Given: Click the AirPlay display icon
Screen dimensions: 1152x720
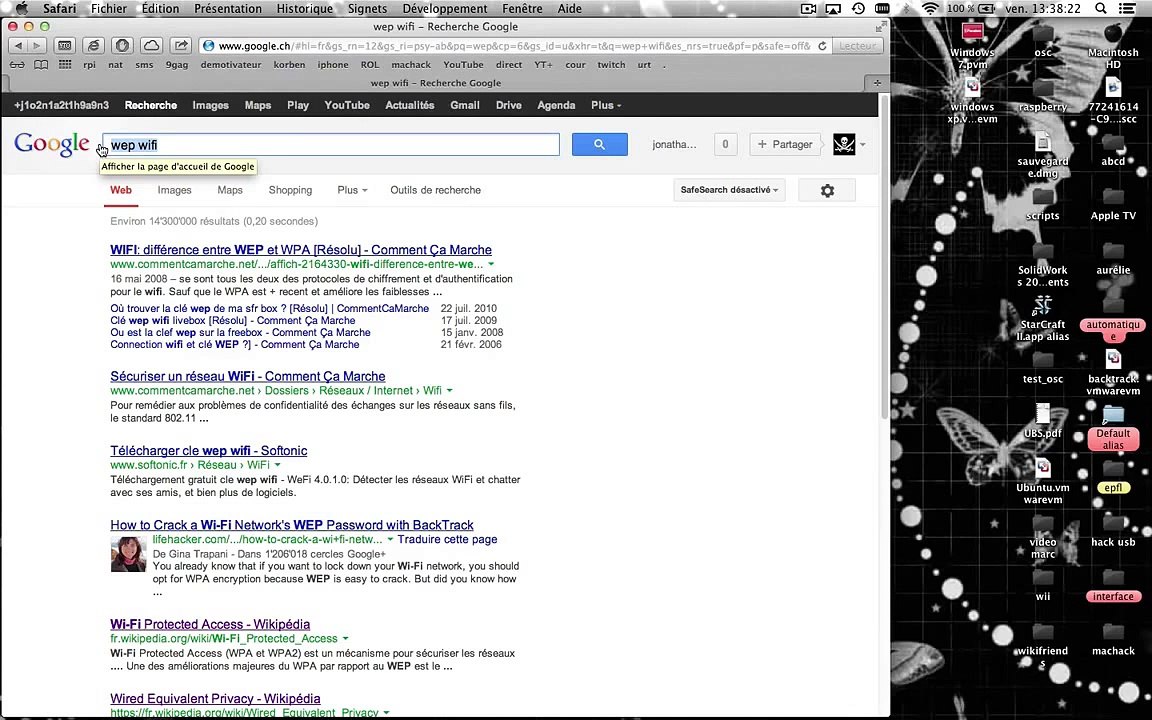Looking at the screenshot, I should click(x=833, y=8).
